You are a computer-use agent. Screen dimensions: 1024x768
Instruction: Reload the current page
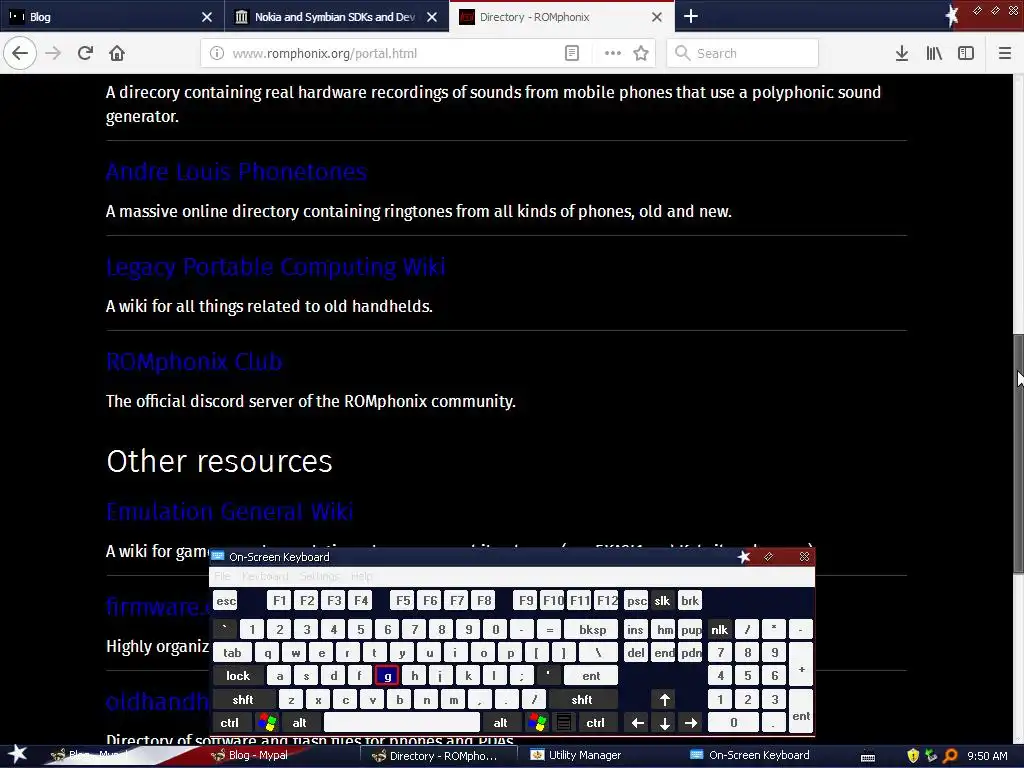[x=85, y=53]
